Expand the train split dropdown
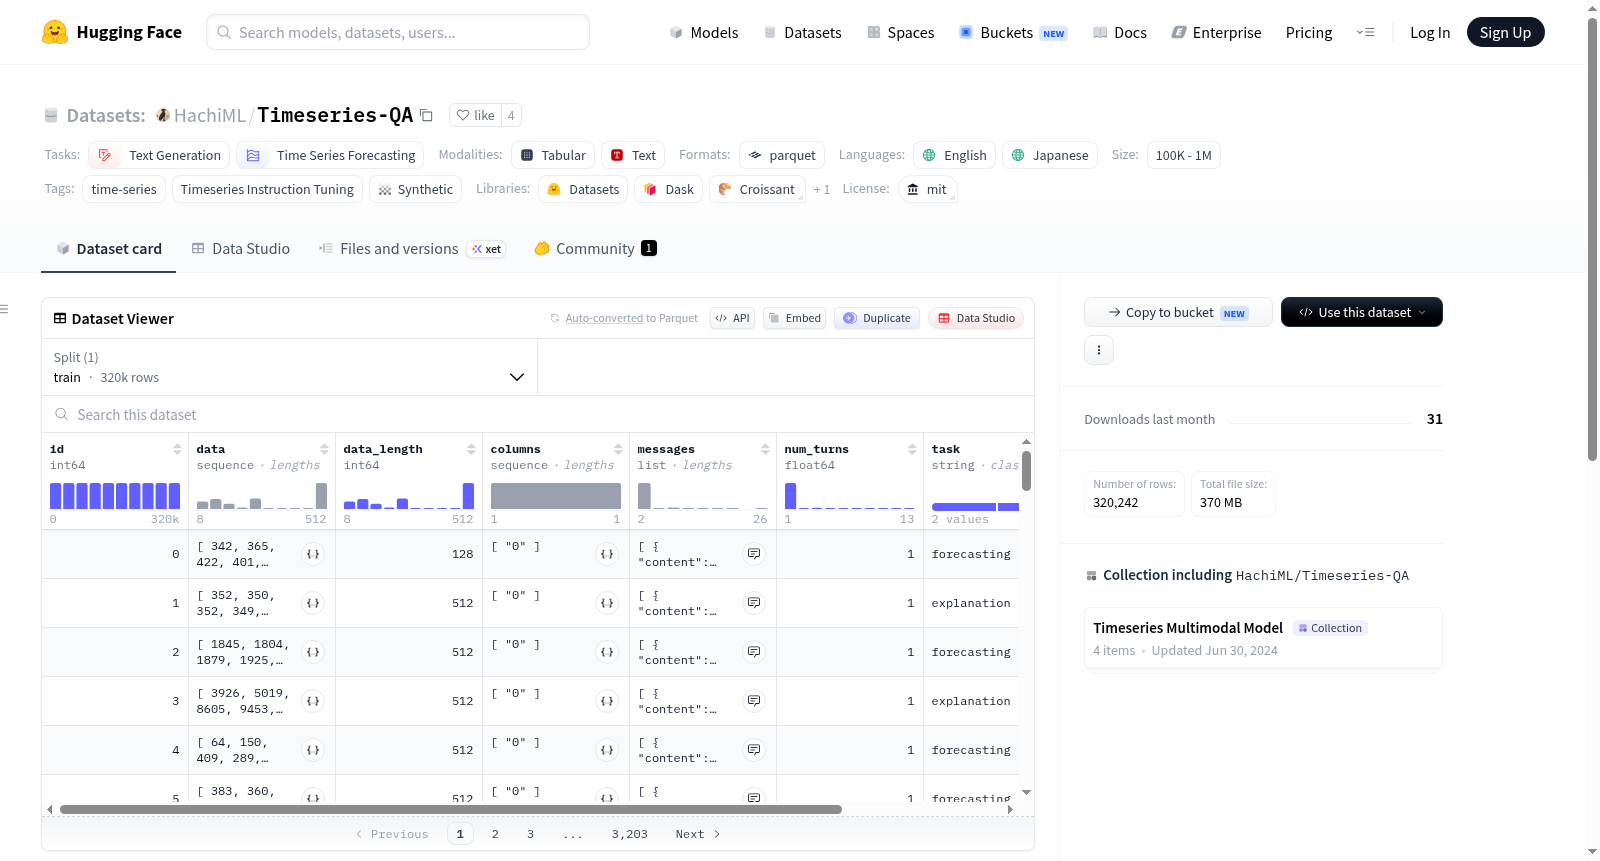Screen dimensions: 1600x861 click(x=289, y=367)
